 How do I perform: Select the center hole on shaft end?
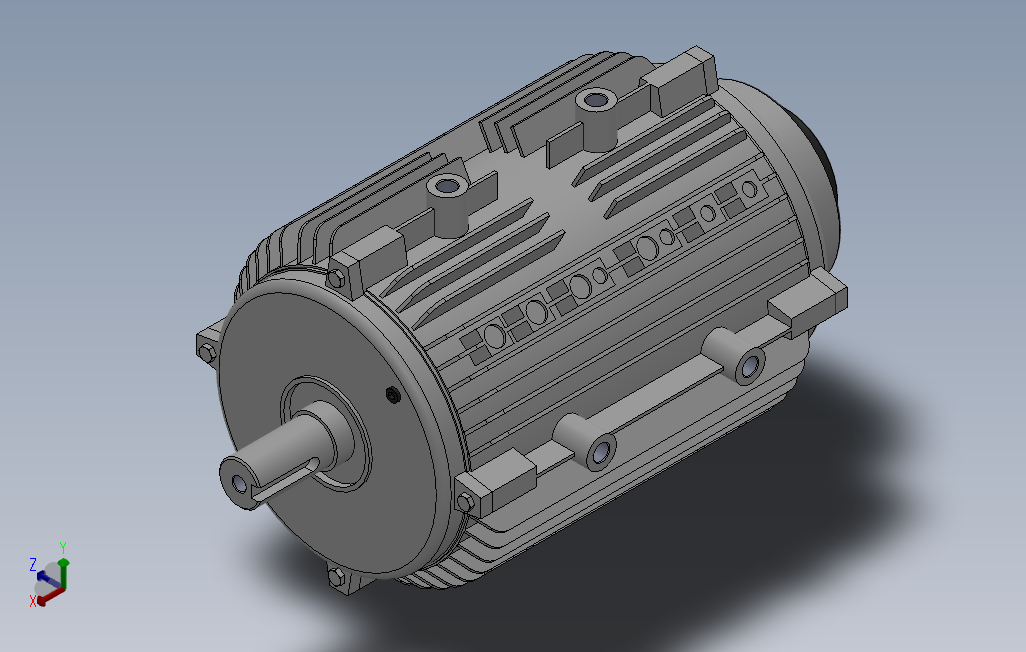[239, 484]
